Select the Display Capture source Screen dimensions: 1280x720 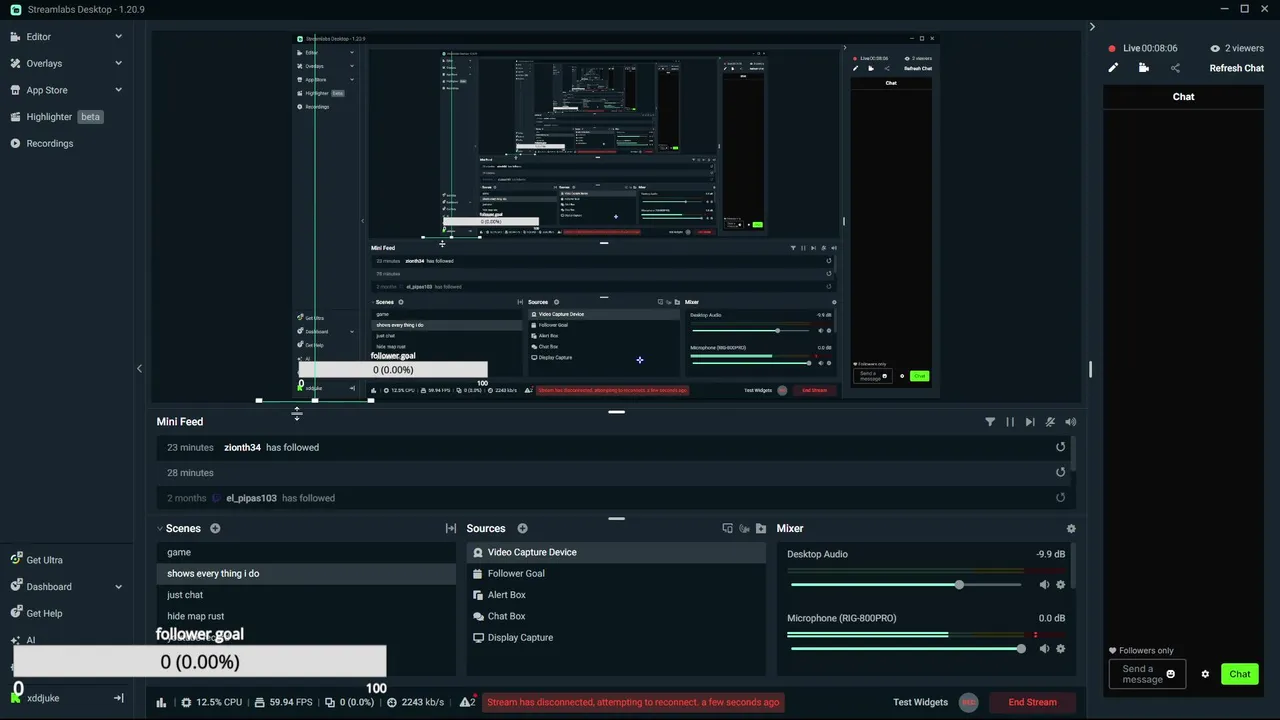tap(616, 638)
